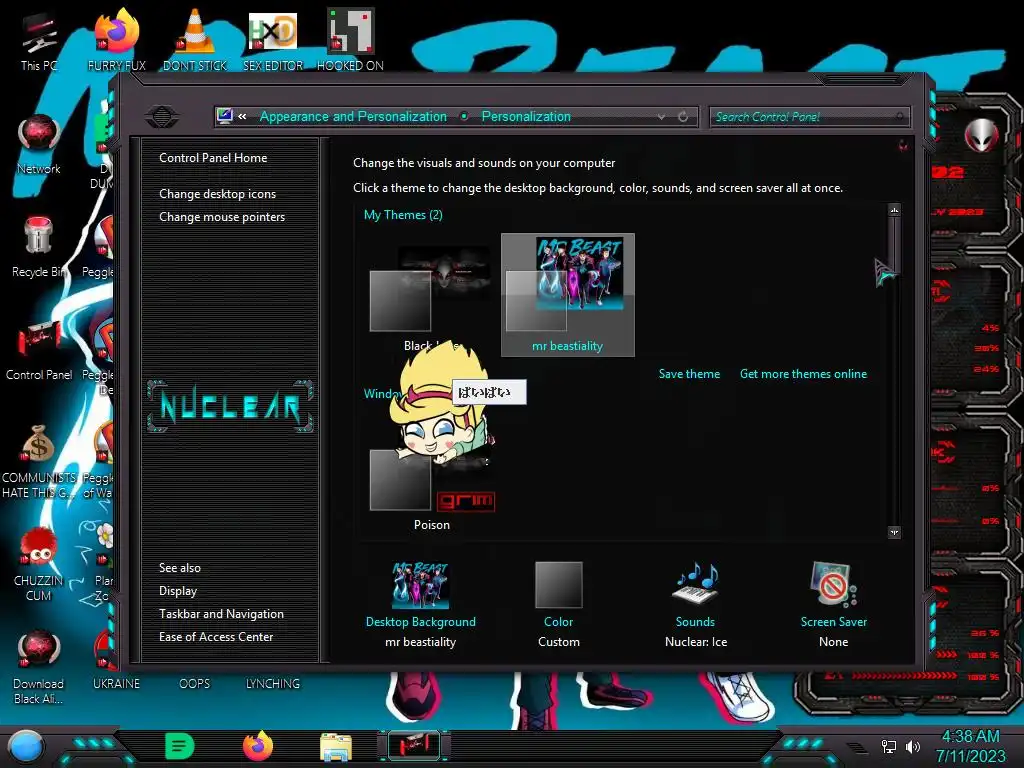This screenshot has width=1024, height=768.
Task: Open the UKRAINE desktop shortcut
Action: [x=116, y=684]
